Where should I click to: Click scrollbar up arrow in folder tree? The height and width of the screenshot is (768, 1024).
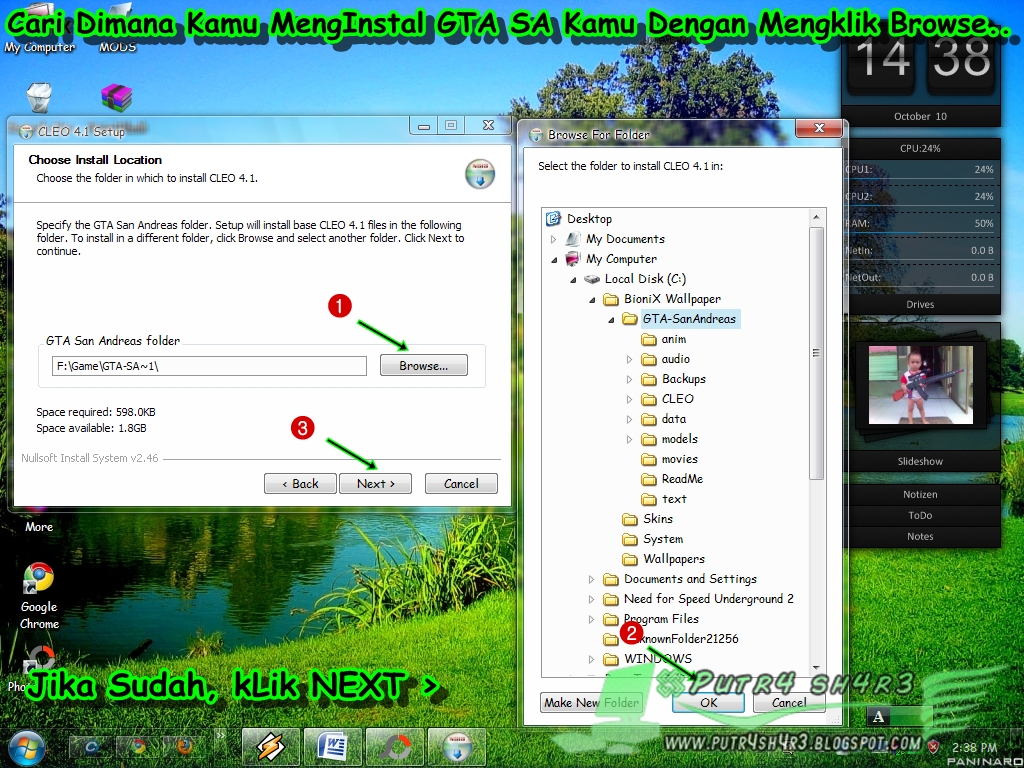(x=816, y=217)
